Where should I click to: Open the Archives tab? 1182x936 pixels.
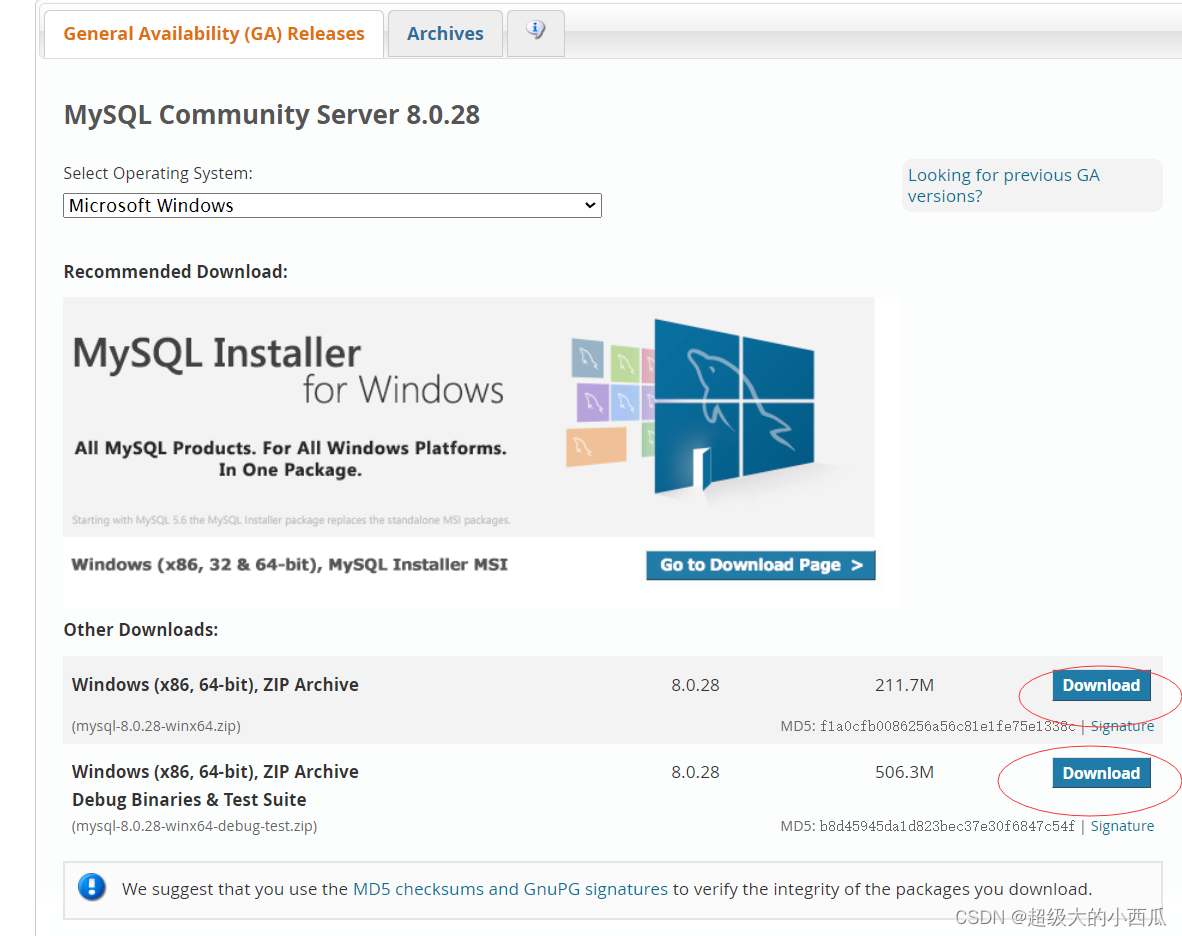tap(445, 34)
